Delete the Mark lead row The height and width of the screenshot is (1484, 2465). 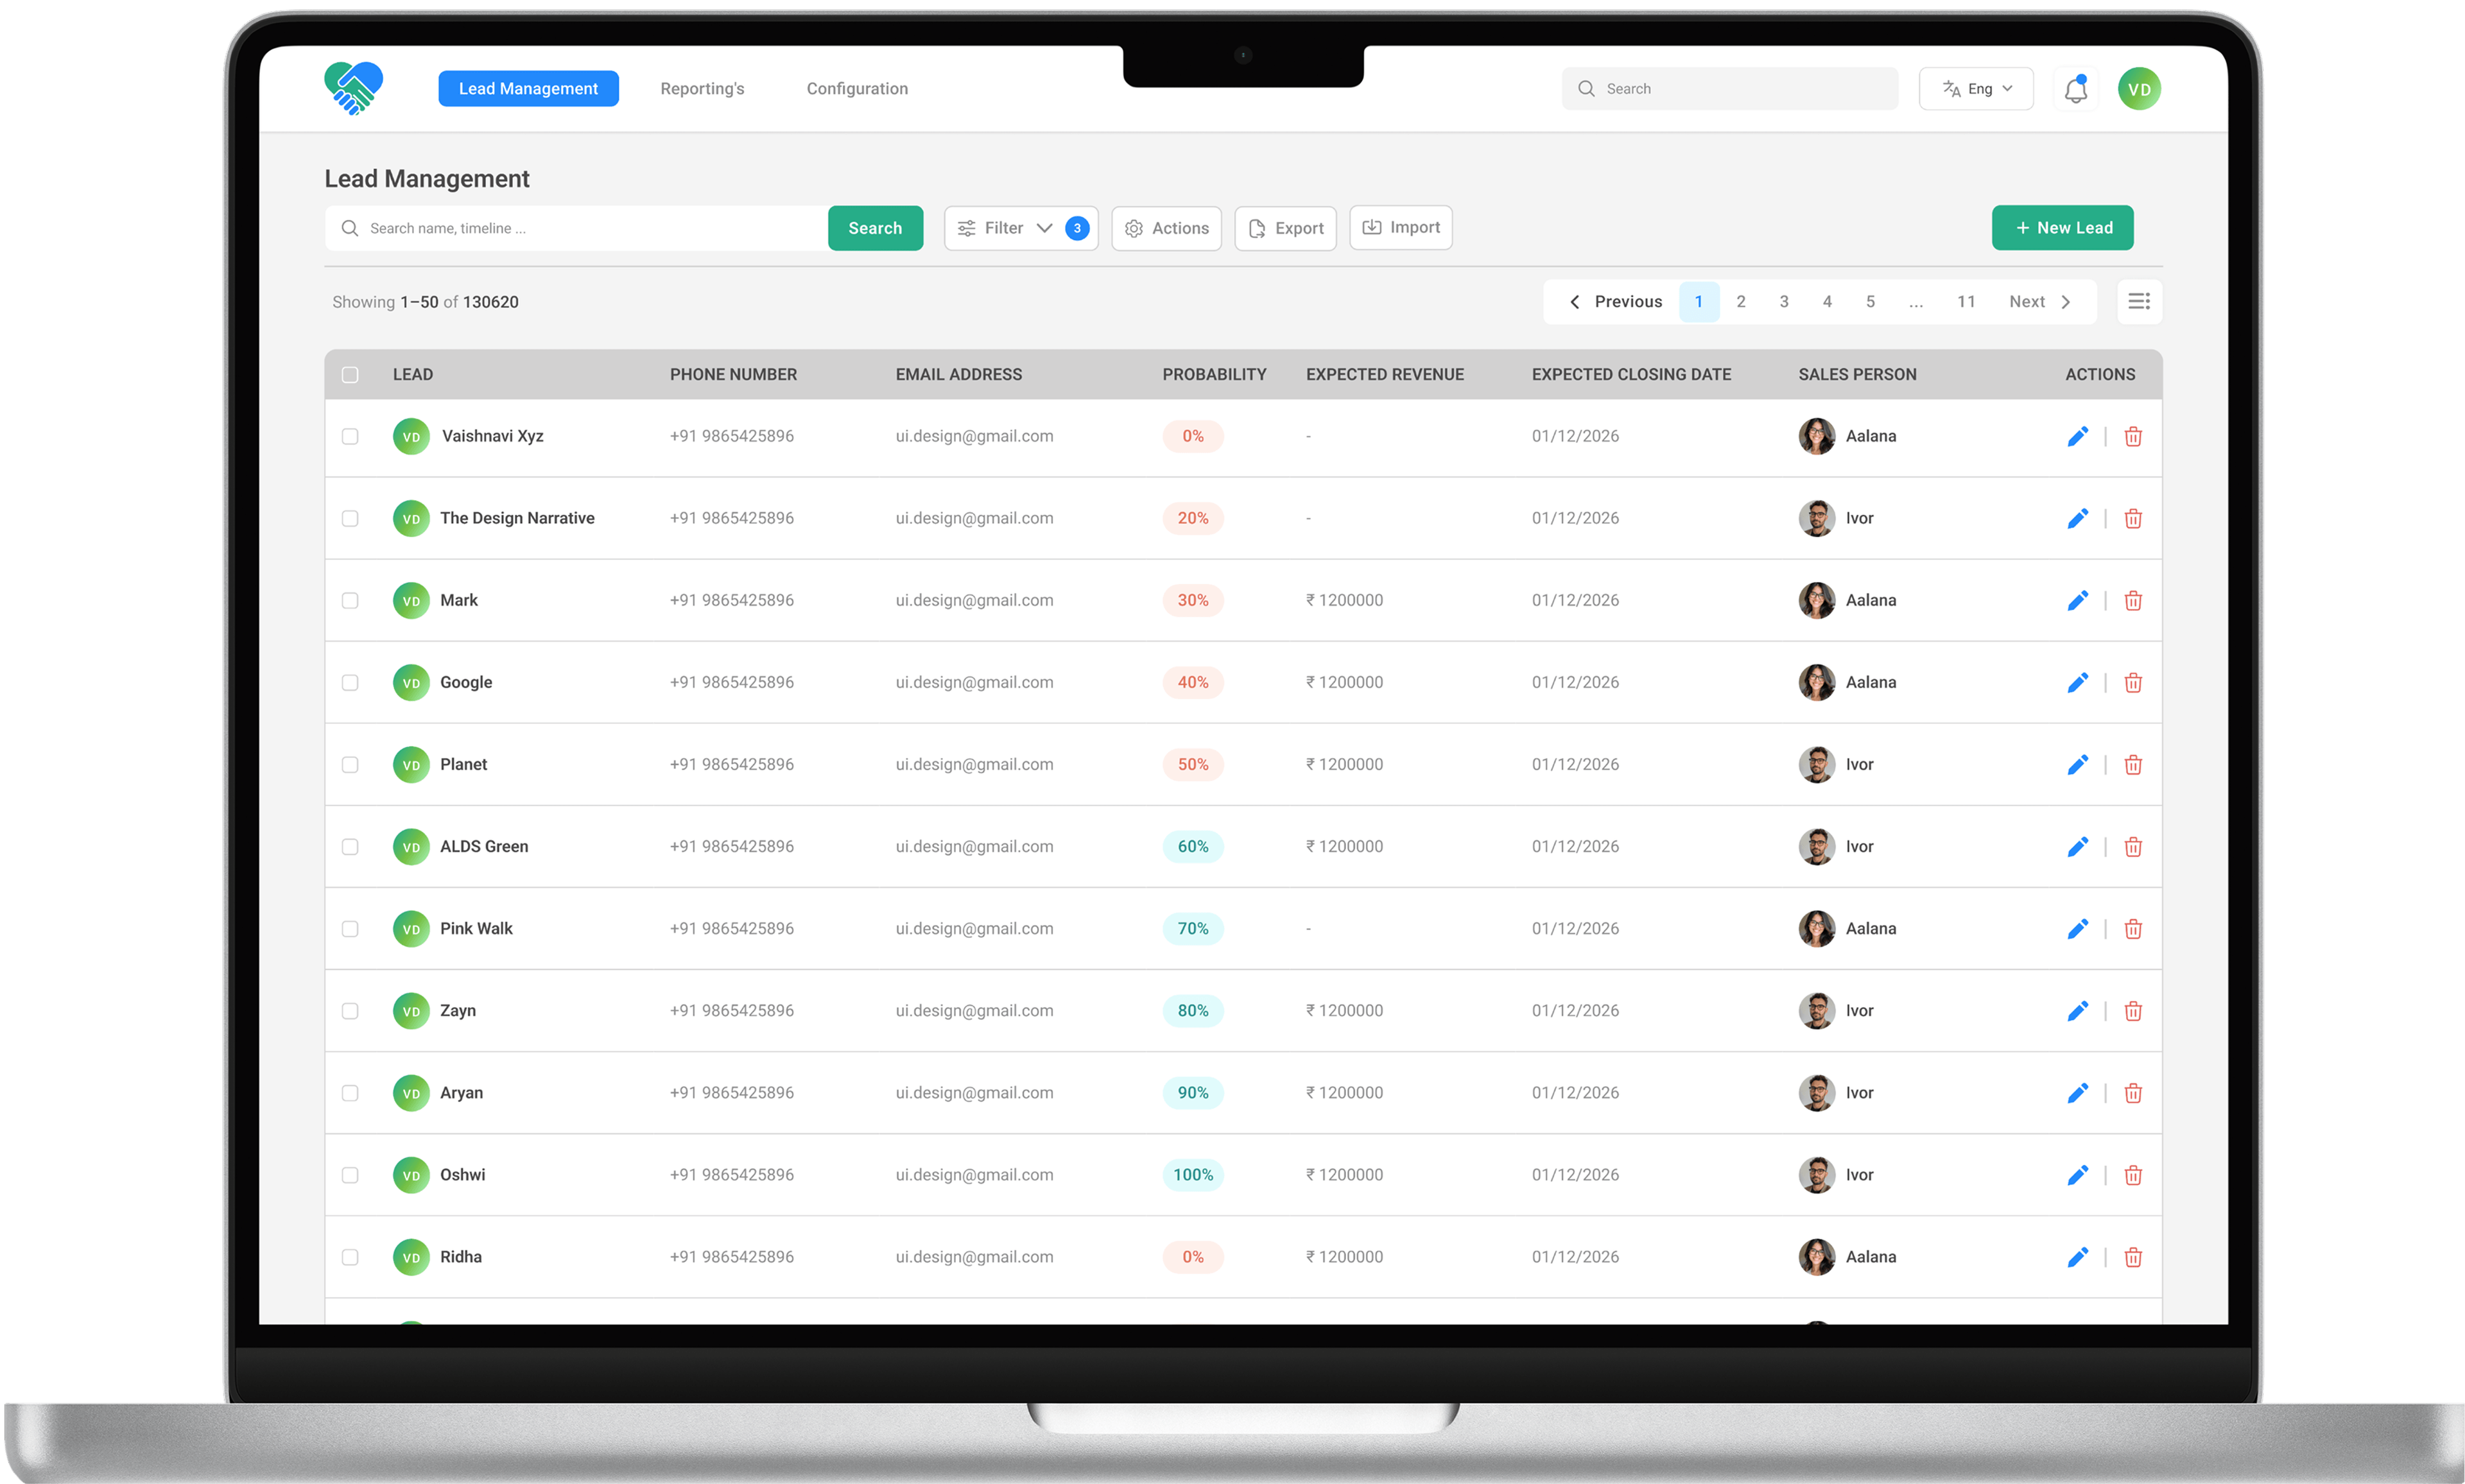[2132, 600]
